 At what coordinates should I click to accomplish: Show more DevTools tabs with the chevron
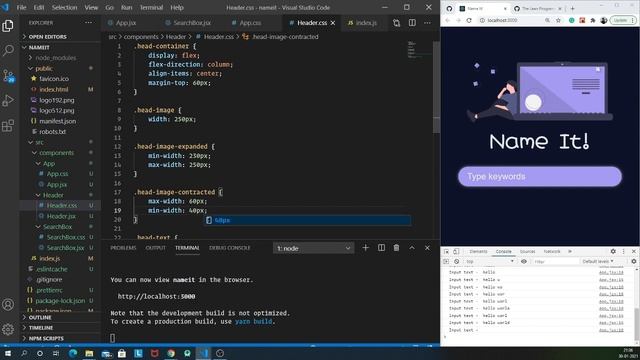tap(570, 251)
